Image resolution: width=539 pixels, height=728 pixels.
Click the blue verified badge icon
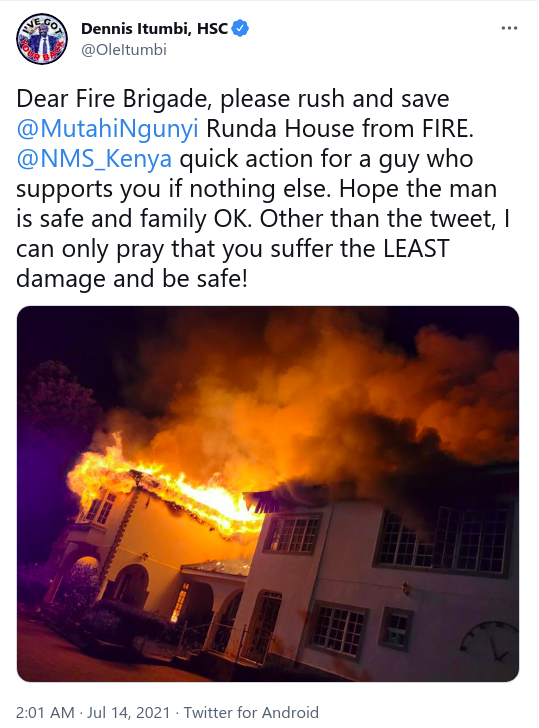coord(240,28)
